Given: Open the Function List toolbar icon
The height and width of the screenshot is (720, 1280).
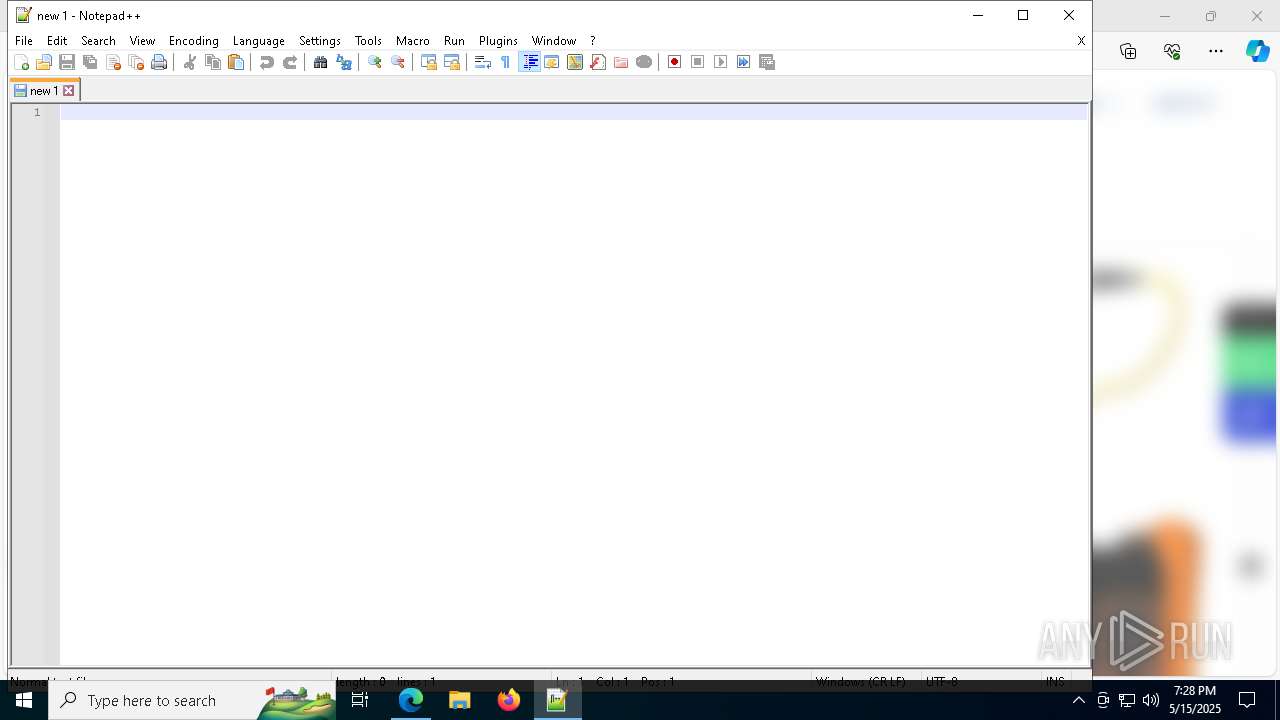Looking at the screenshot, I should (598, 62).
